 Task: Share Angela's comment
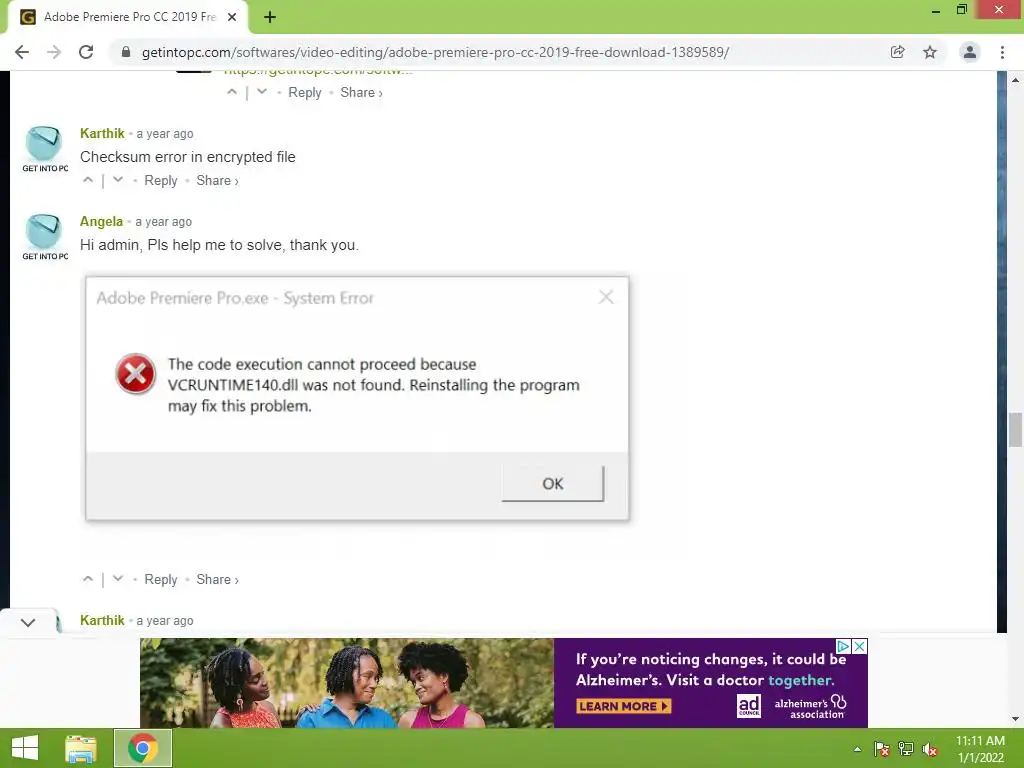217,579
